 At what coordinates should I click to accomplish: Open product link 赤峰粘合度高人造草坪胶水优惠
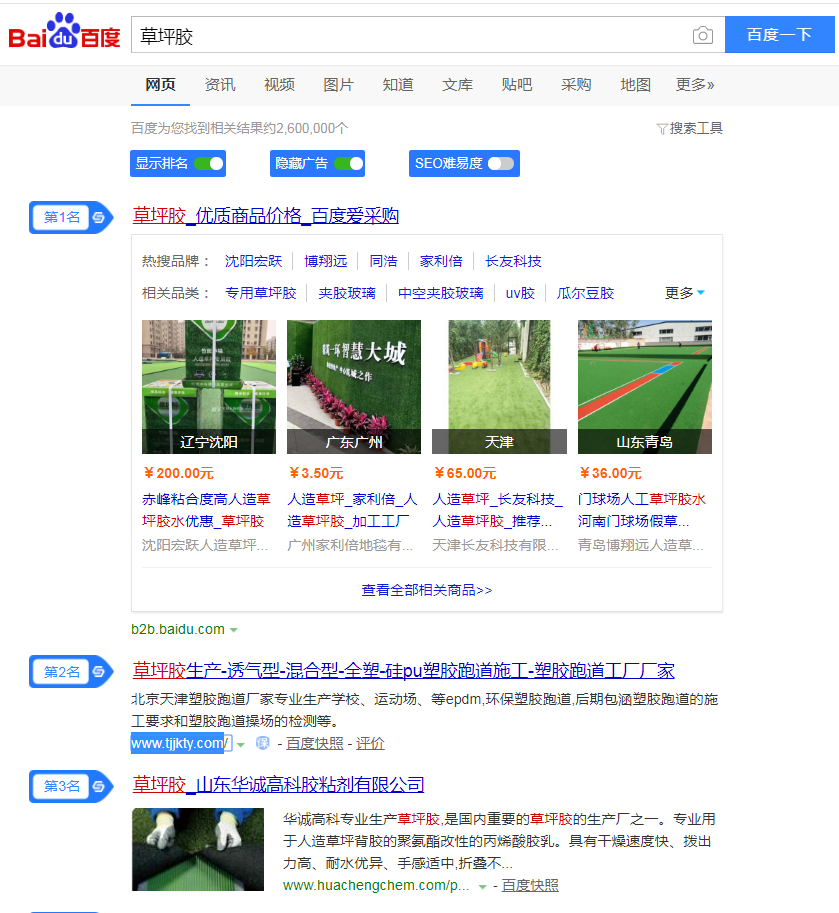pos(206,510)
